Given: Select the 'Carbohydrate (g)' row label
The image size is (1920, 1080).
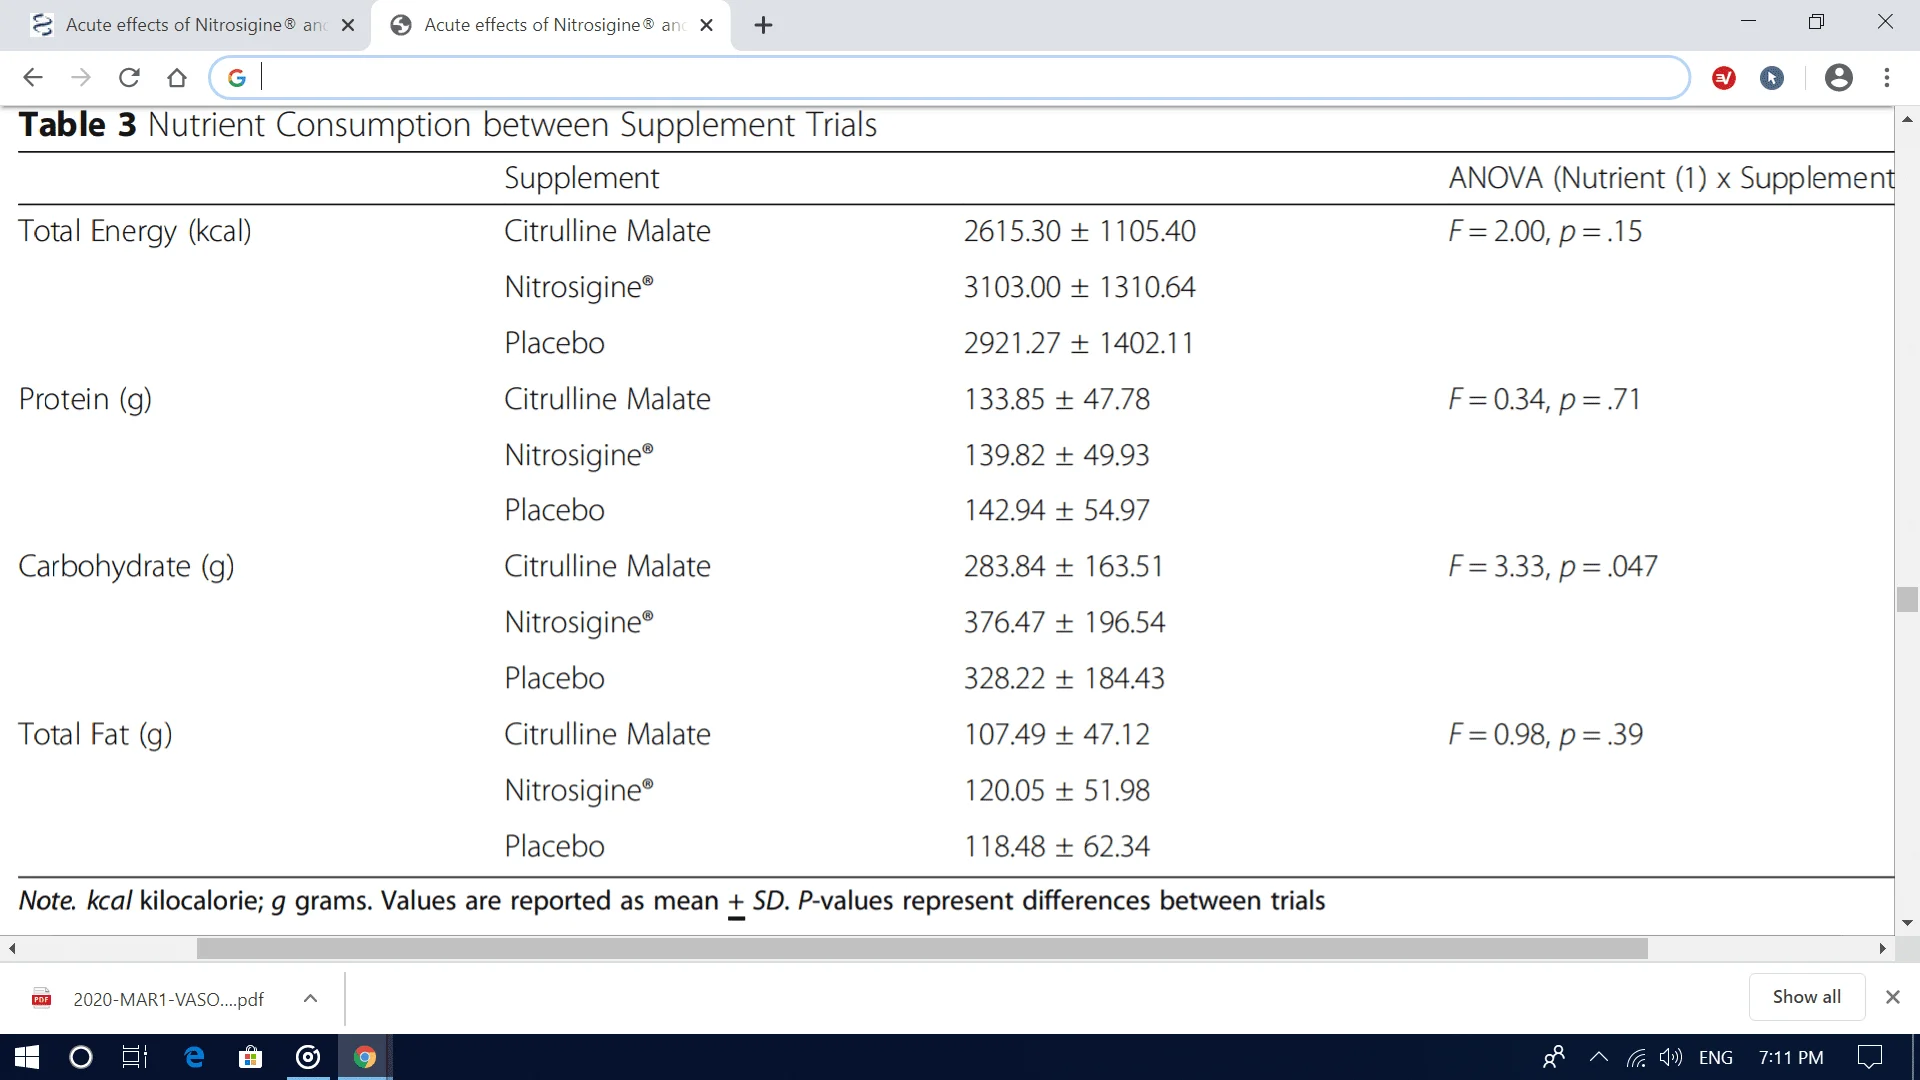Looking at the screenshot, I should point(126,566).
